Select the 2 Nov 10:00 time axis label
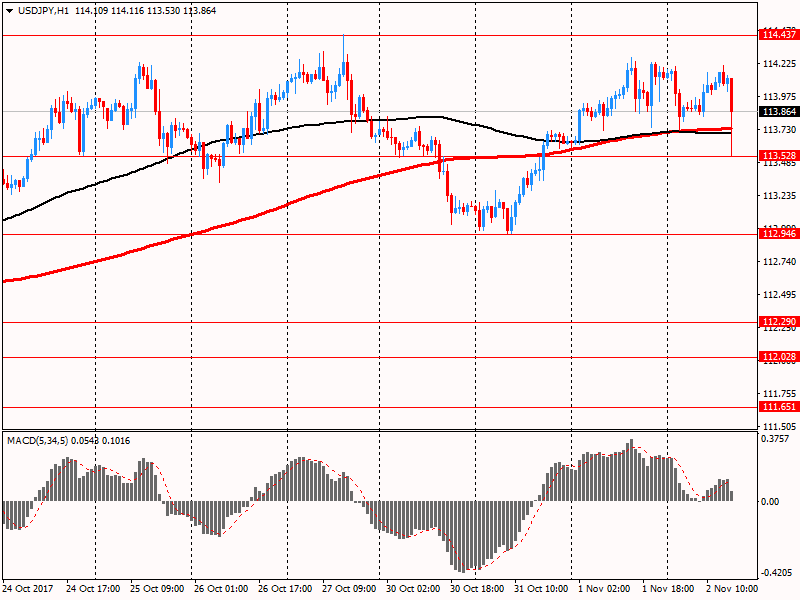Image resolution: width=800 pixels, height=600 pixels. tap(732, 589)
